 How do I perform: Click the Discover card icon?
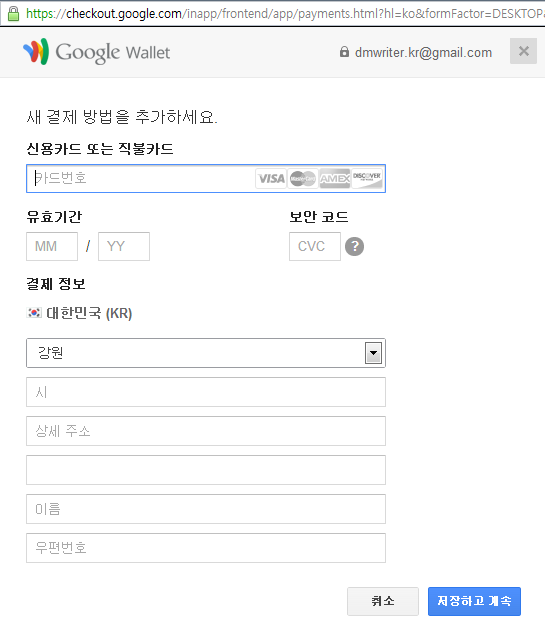[367, 178]
